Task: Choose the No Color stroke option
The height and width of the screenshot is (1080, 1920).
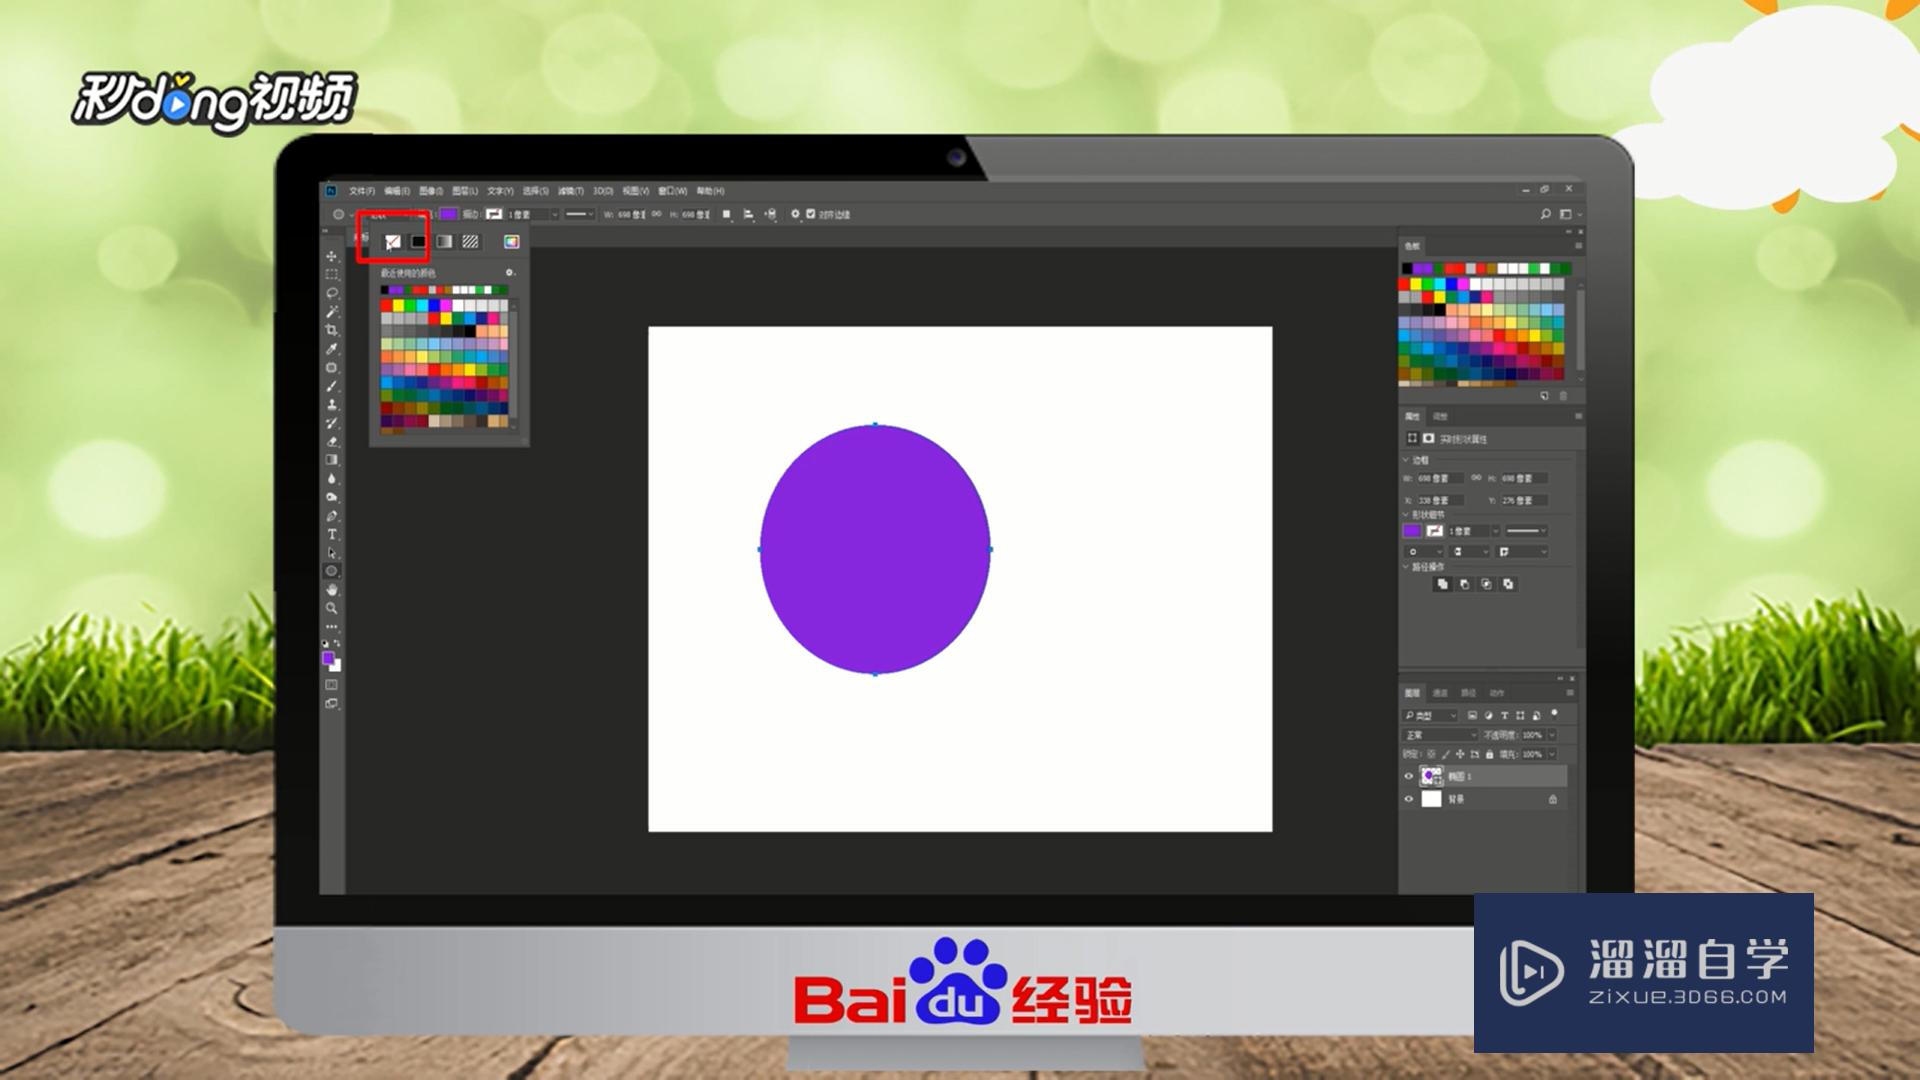Action: (393, 242)
